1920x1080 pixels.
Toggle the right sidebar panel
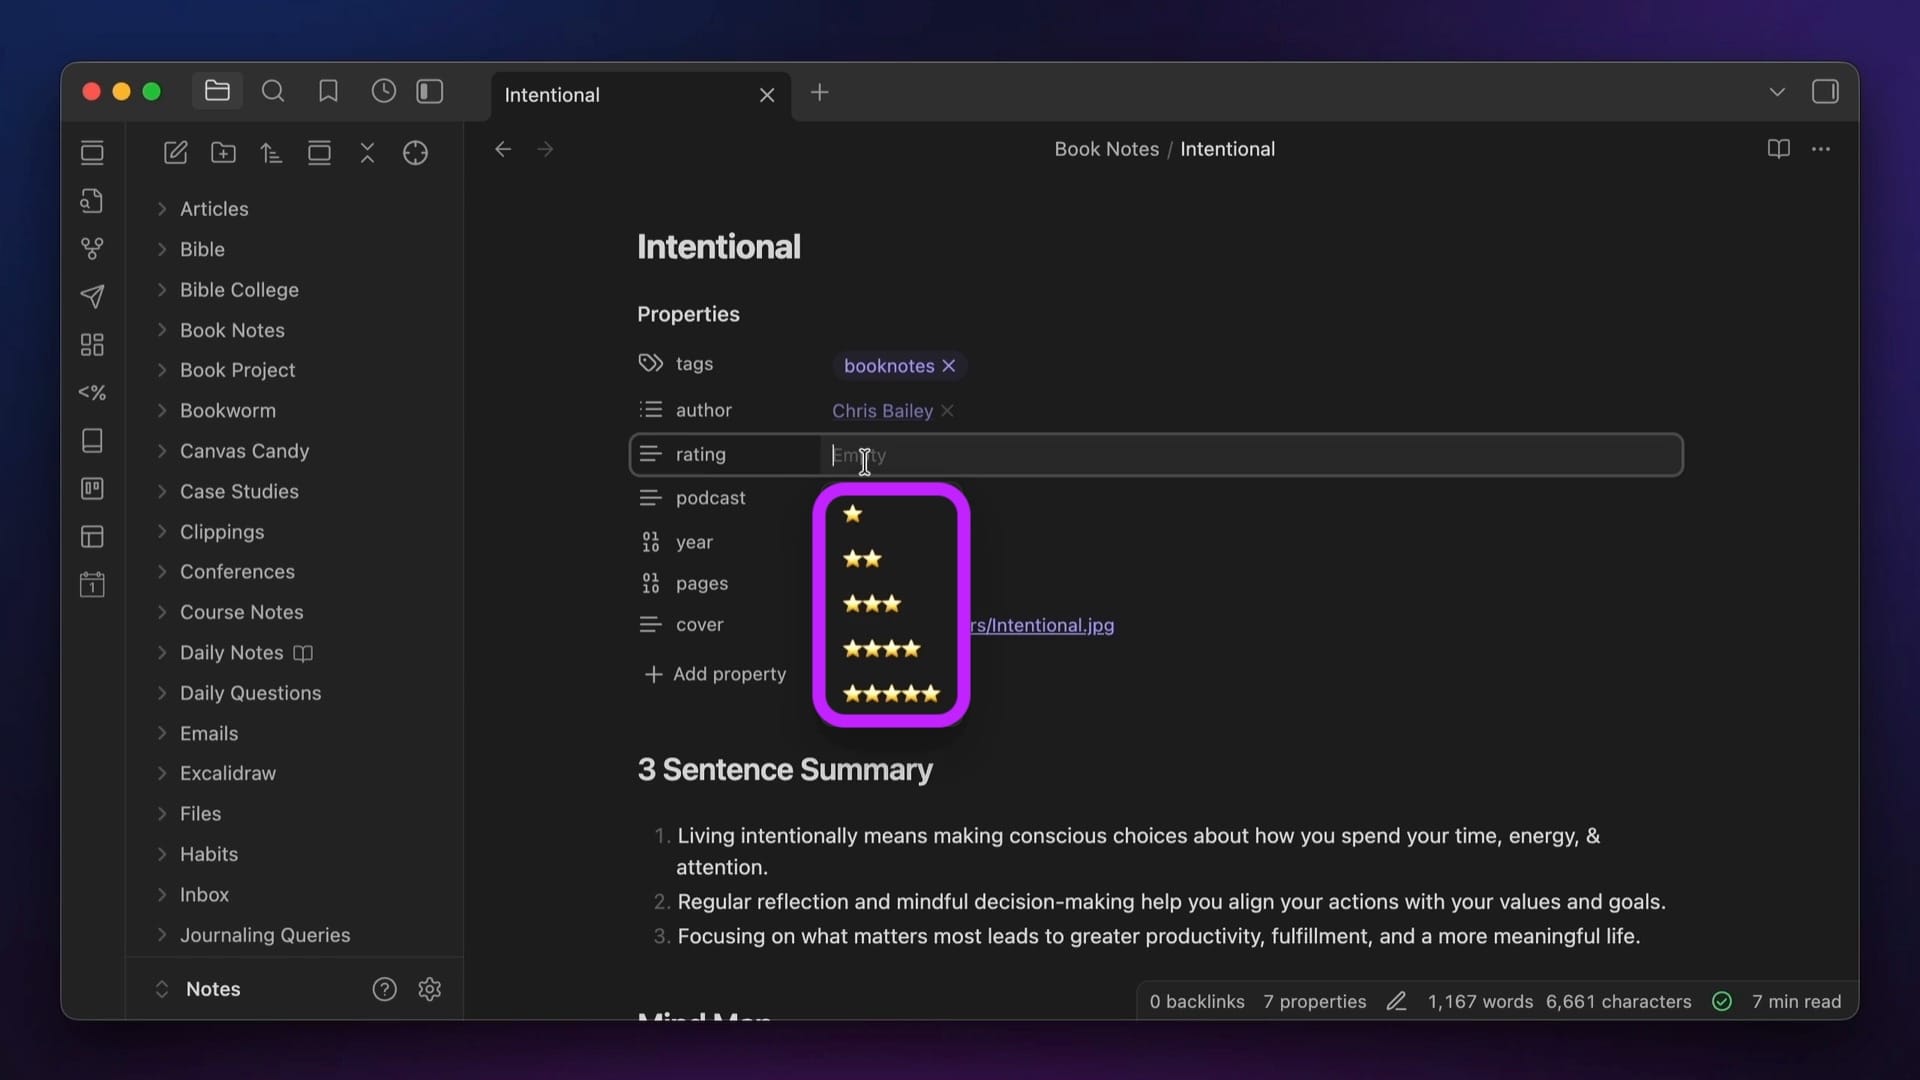1825,92
